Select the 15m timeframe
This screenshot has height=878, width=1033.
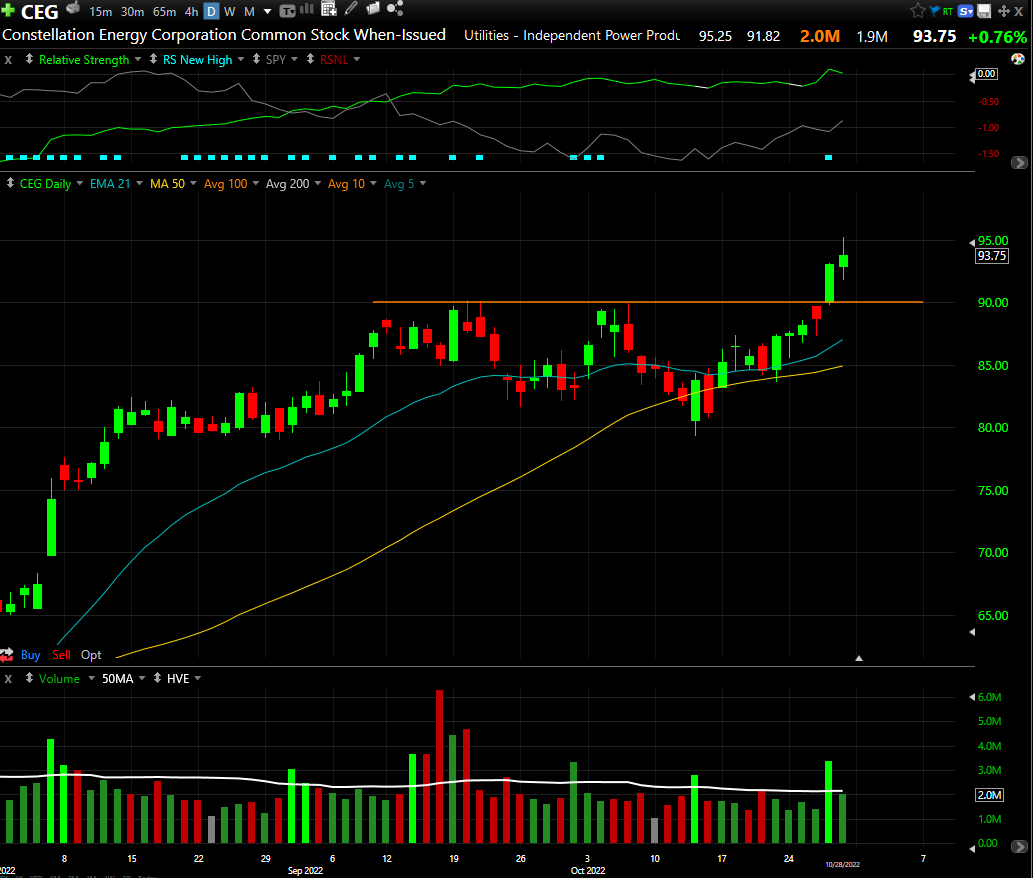(100, 12)
